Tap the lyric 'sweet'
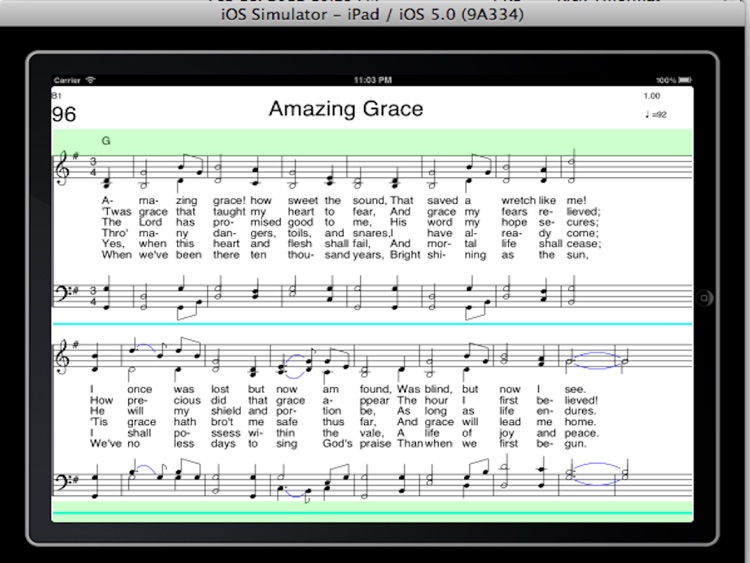 point(303,200)
